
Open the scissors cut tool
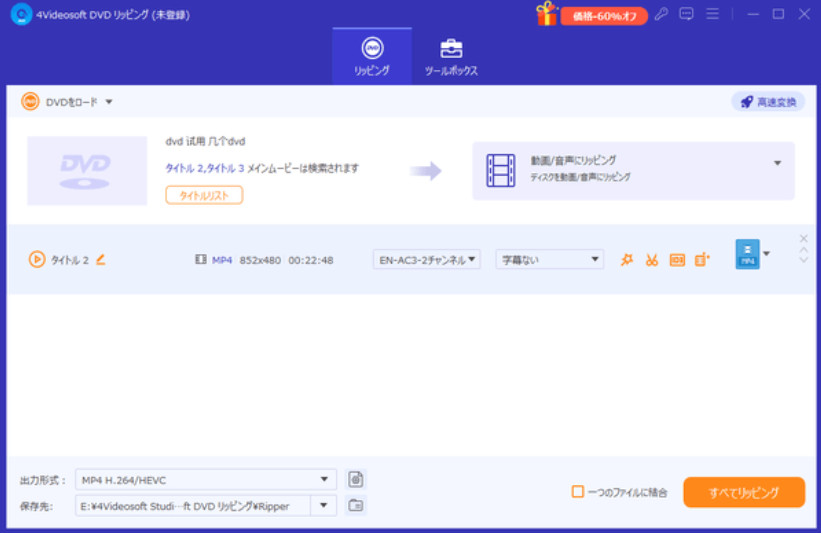point(652,260)
